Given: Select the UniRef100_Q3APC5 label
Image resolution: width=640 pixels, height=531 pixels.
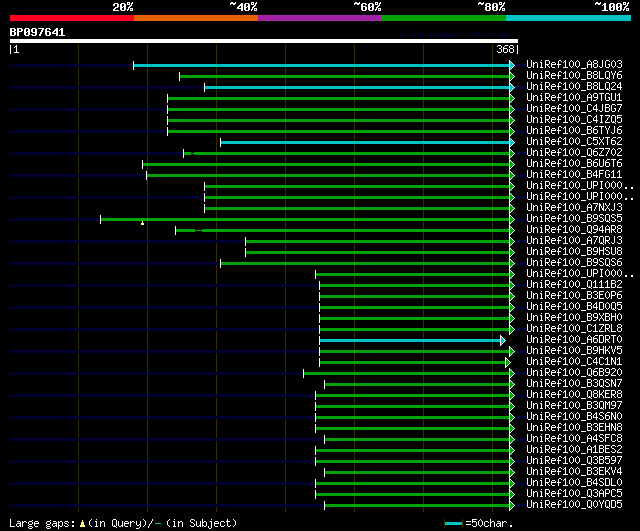Looking at the screenshot, I should [574, 494].
